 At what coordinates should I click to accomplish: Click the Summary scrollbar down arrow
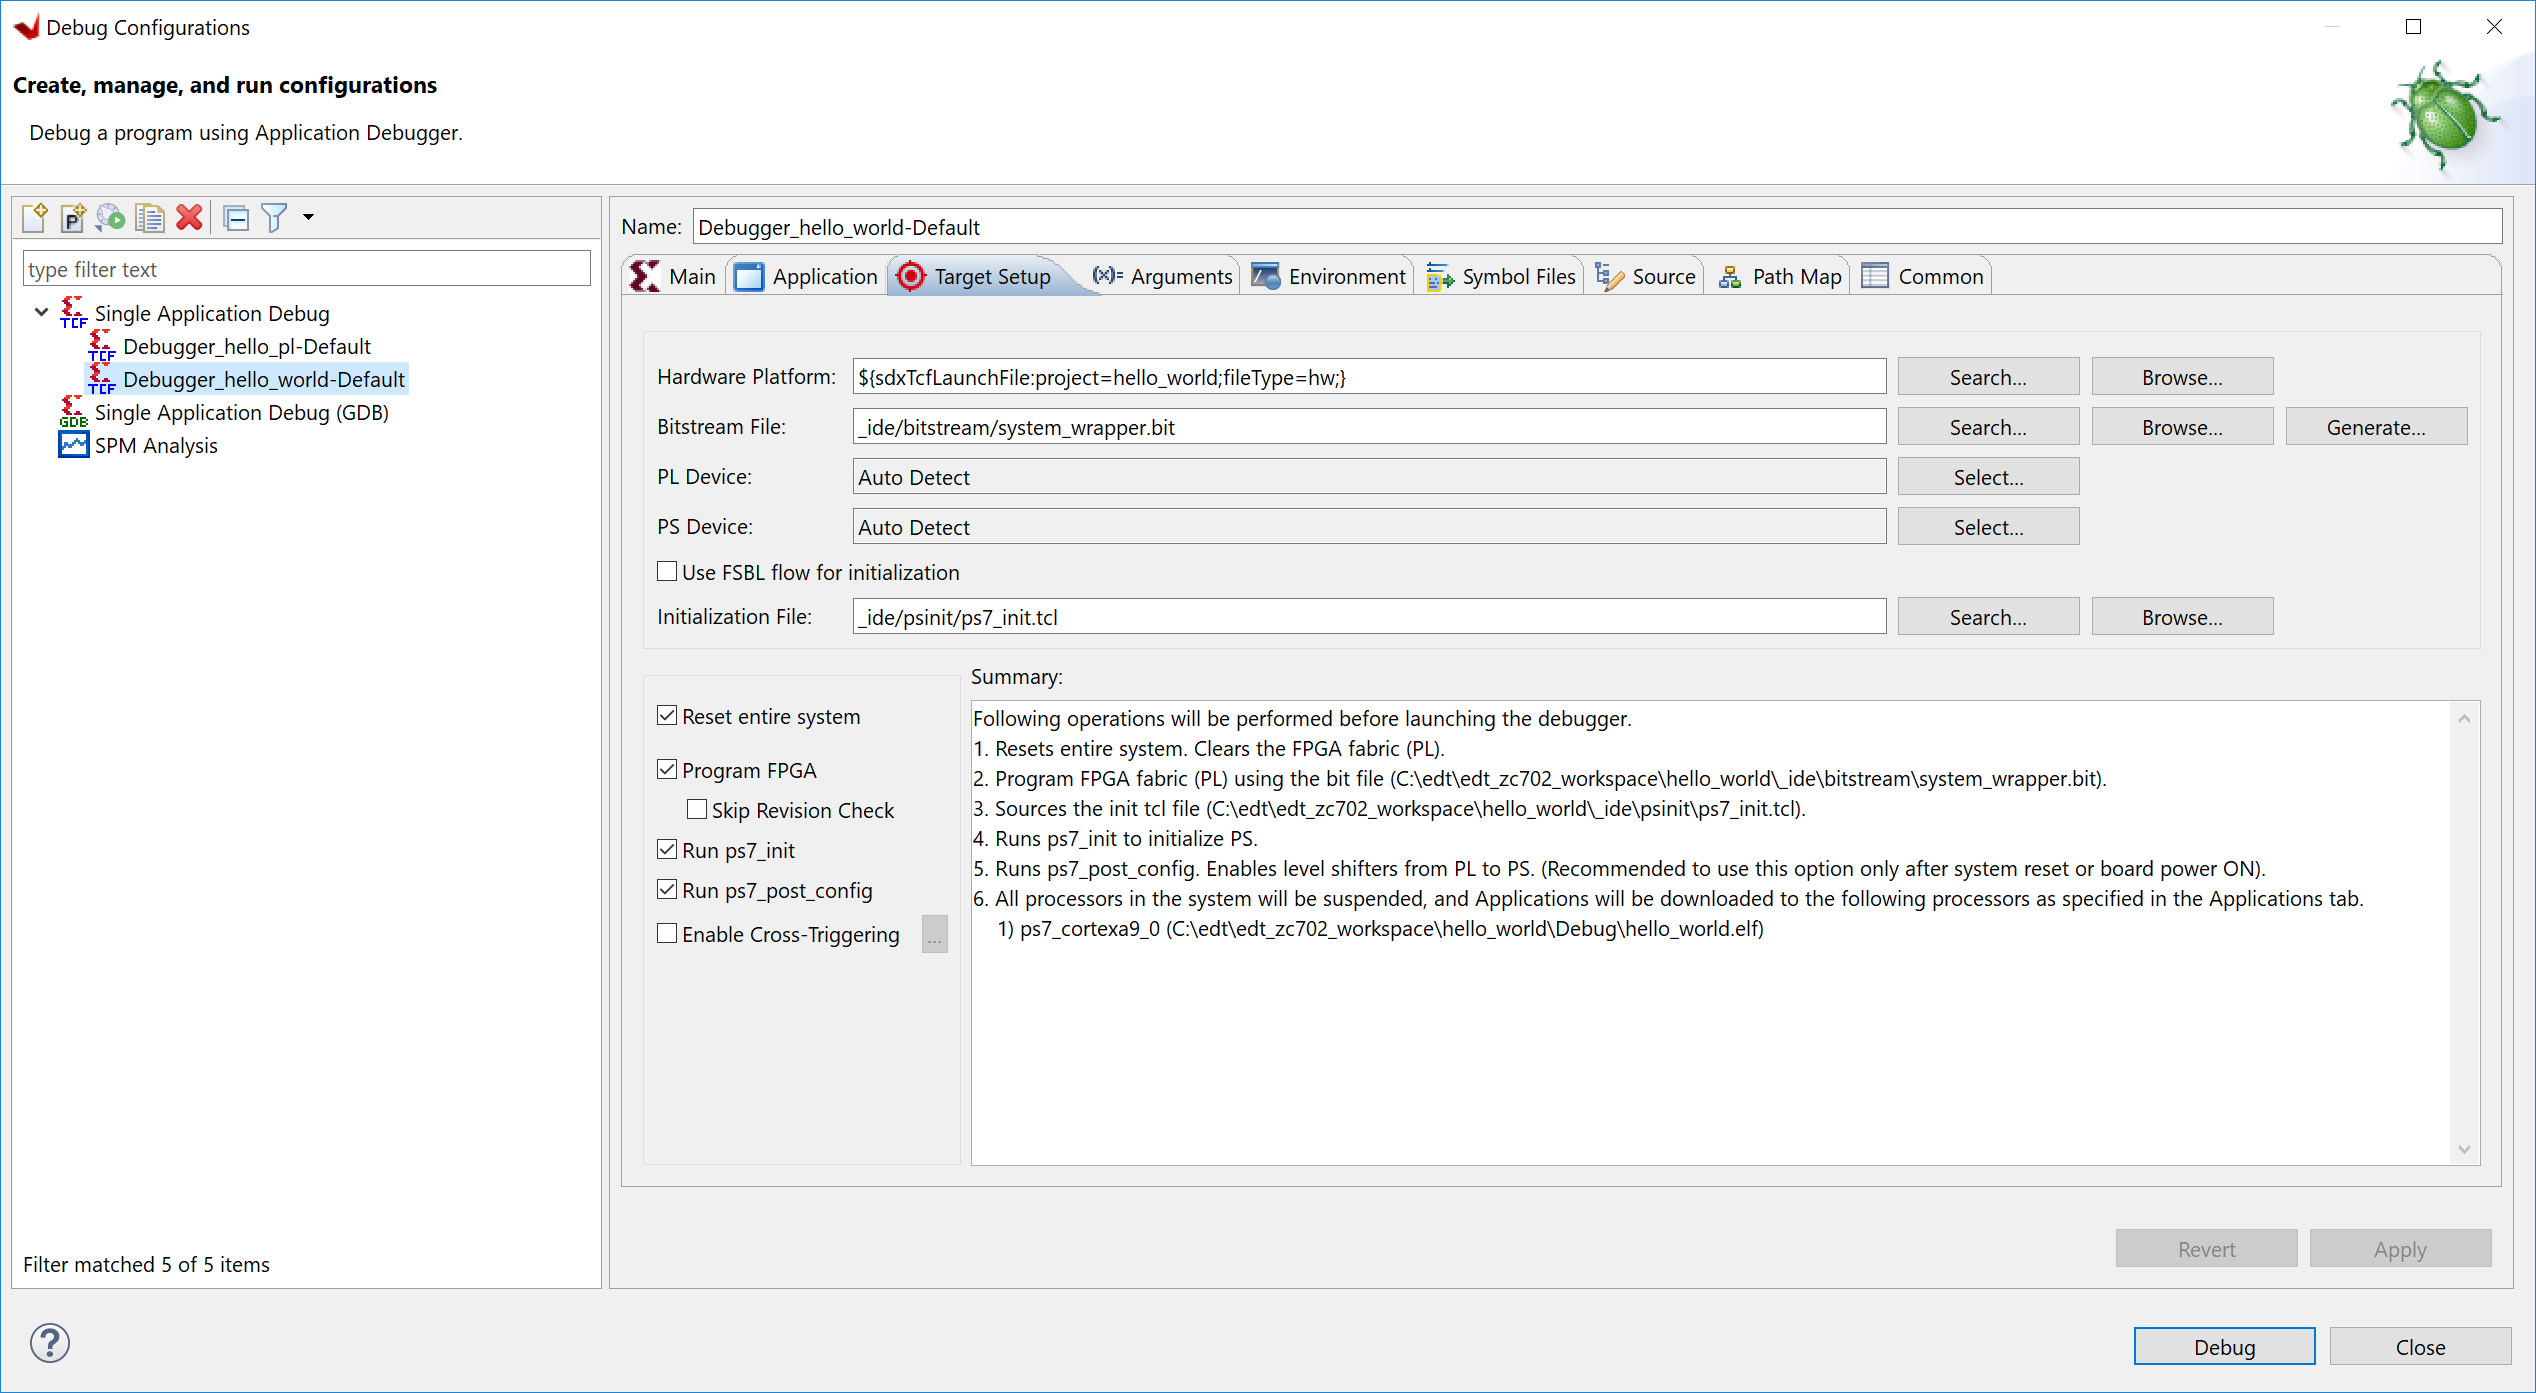(2464, 1149)
